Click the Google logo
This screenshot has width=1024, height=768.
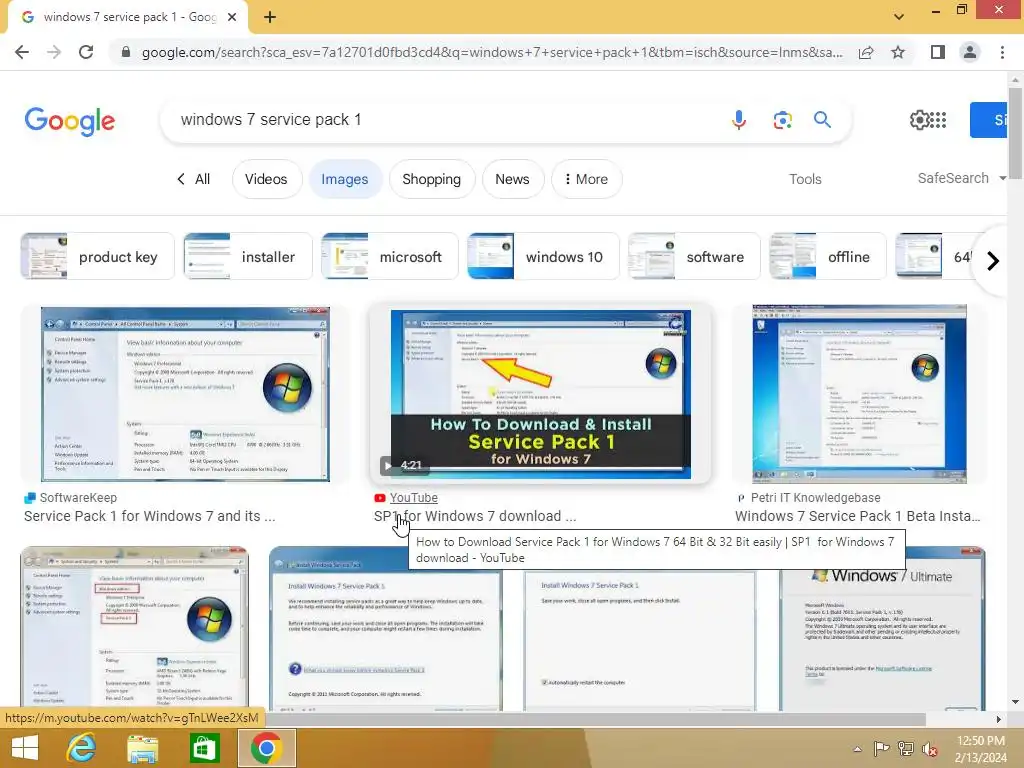70,121
